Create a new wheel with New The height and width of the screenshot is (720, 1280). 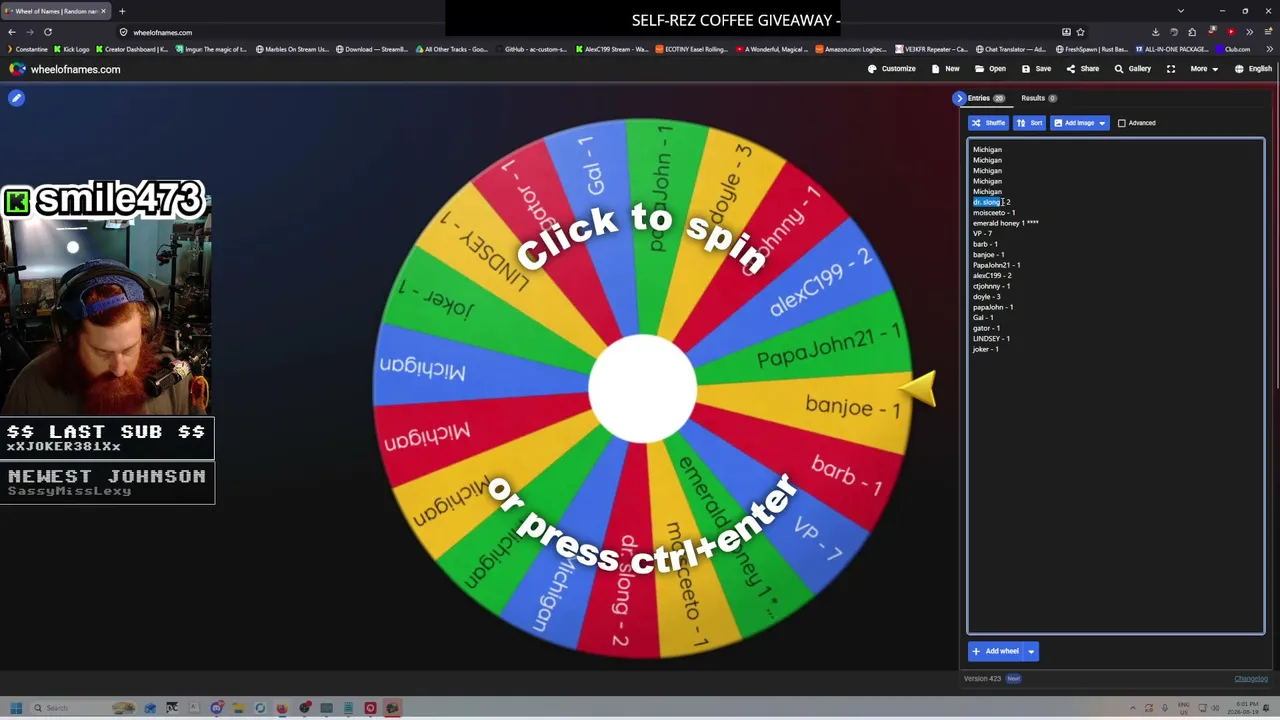pos(945,69)
